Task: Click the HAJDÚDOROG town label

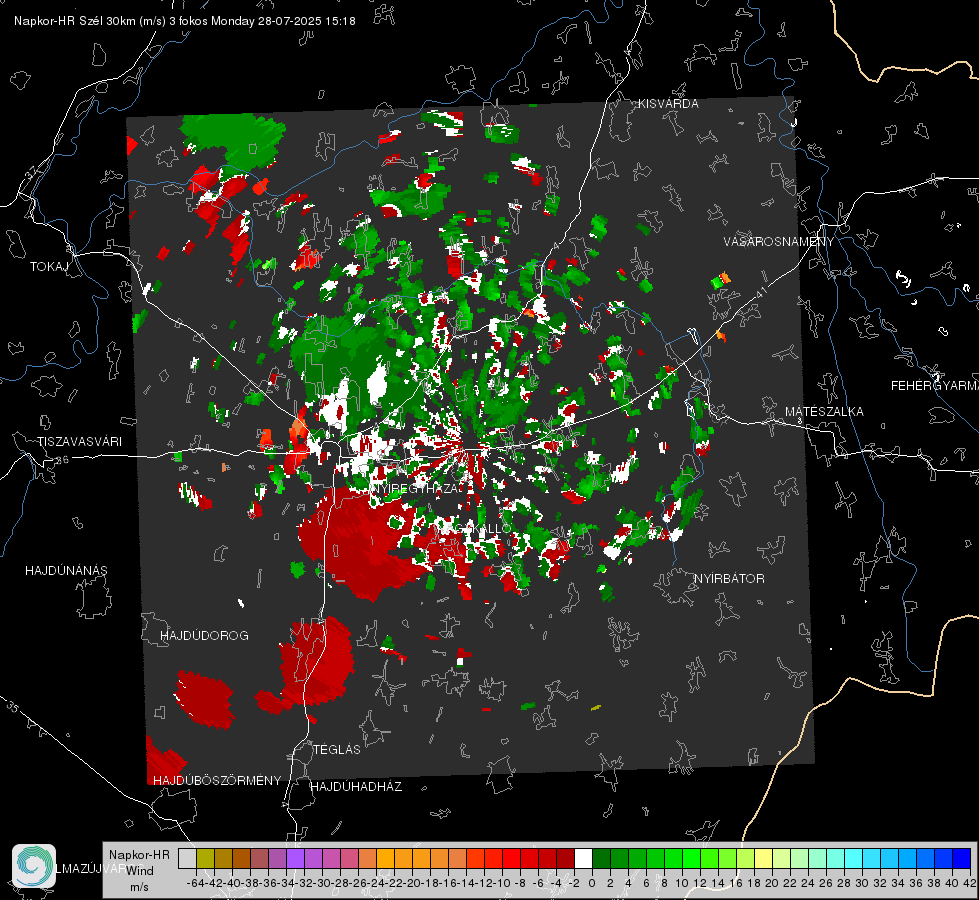Action: pyautogui.click(x=204, y=636)
